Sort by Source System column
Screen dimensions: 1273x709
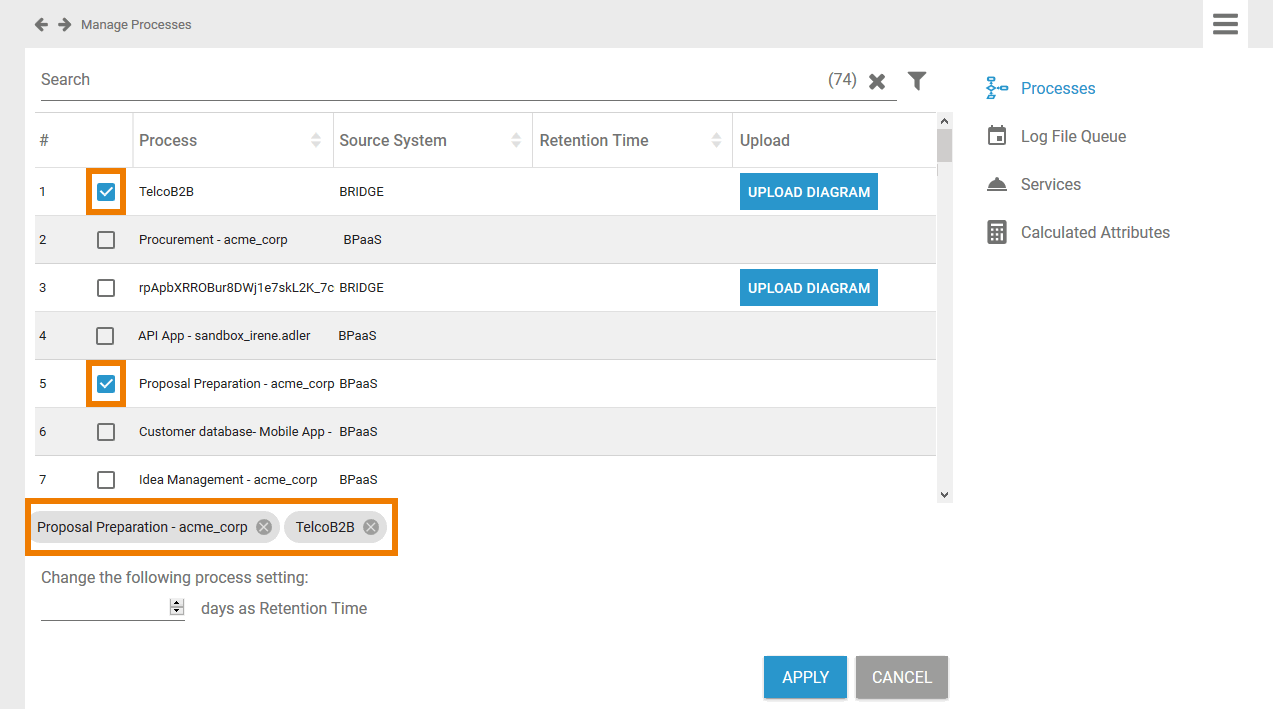pyautogui.click(x=516, y=141)
